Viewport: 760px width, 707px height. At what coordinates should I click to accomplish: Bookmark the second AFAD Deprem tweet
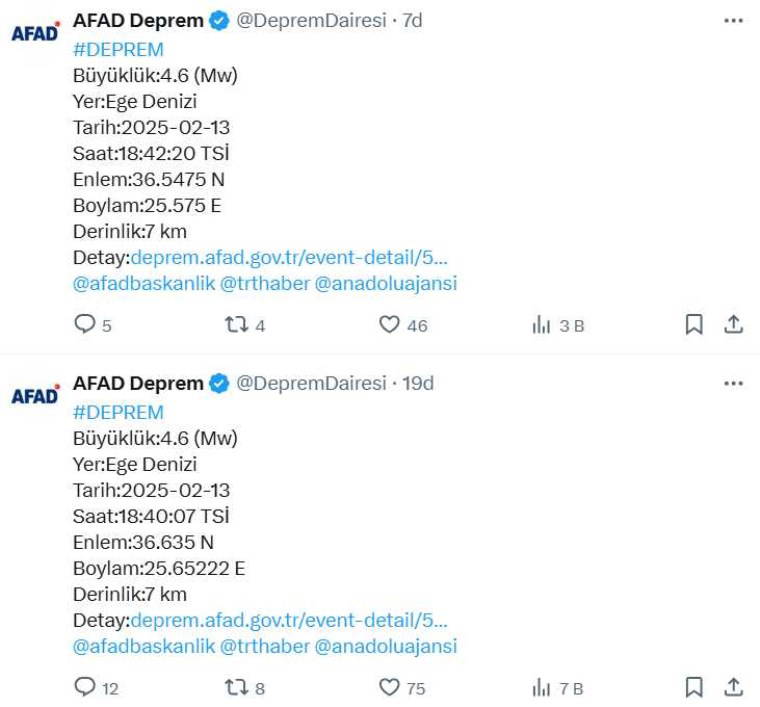pos(694,687)
